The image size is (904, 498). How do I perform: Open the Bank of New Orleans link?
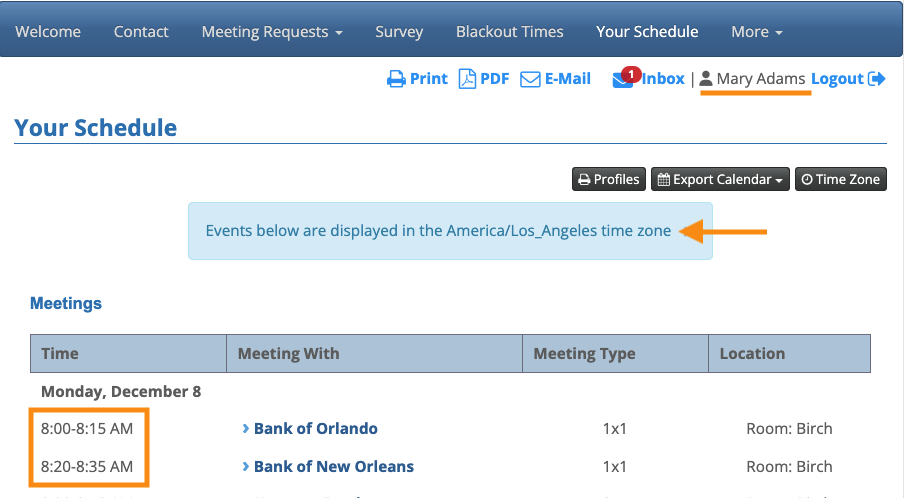coord(334,467)
